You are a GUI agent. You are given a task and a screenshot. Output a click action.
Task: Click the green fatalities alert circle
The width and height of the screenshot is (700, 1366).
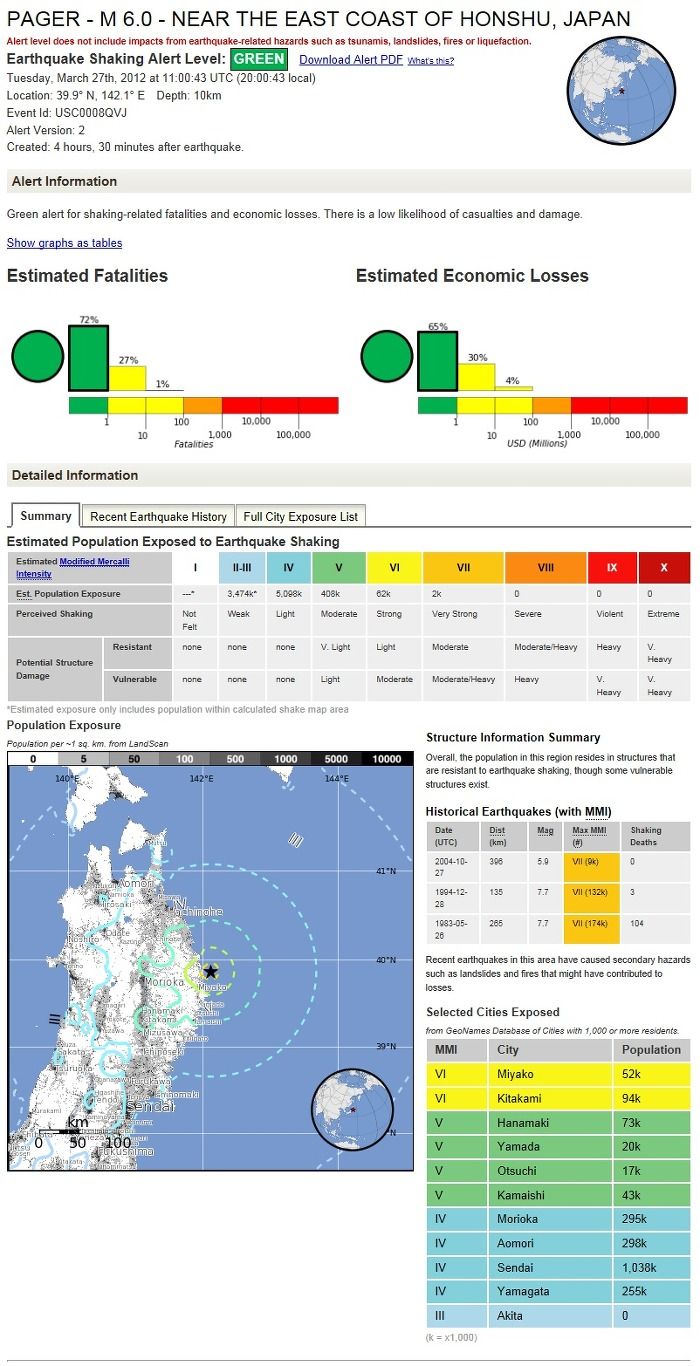point(38,355)
